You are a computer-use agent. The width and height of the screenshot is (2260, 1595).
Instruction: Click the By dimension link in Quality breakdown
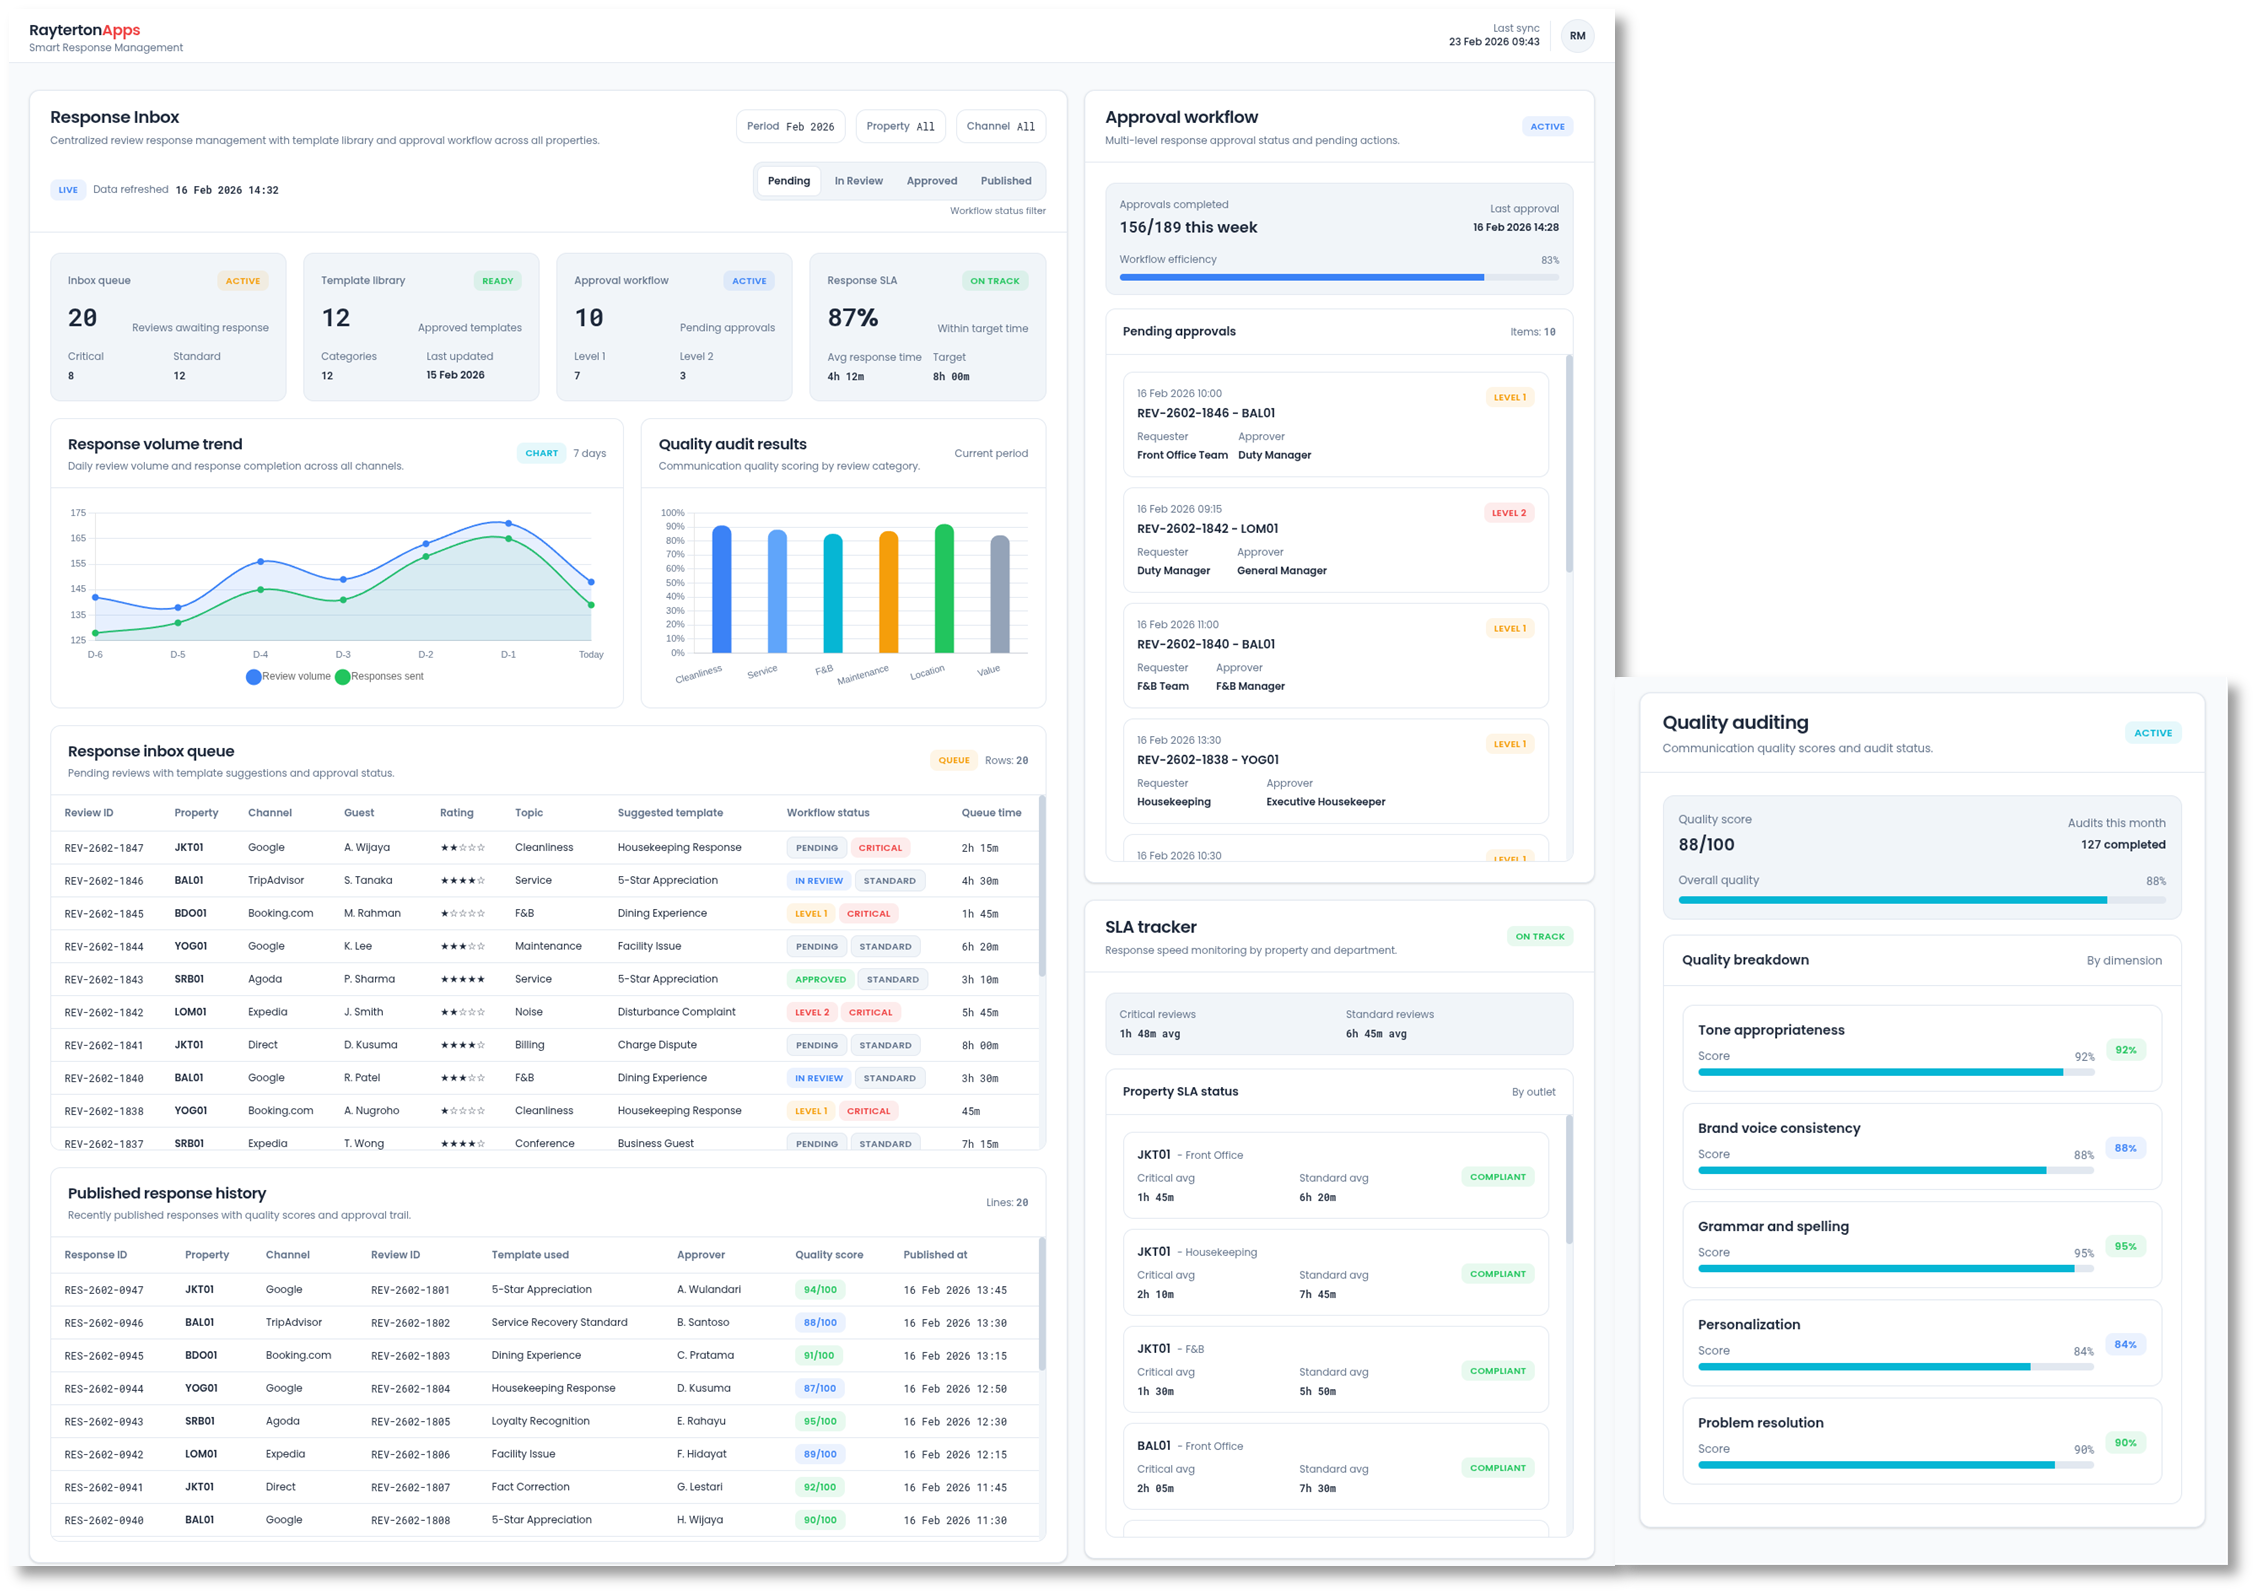point(2124,959)
